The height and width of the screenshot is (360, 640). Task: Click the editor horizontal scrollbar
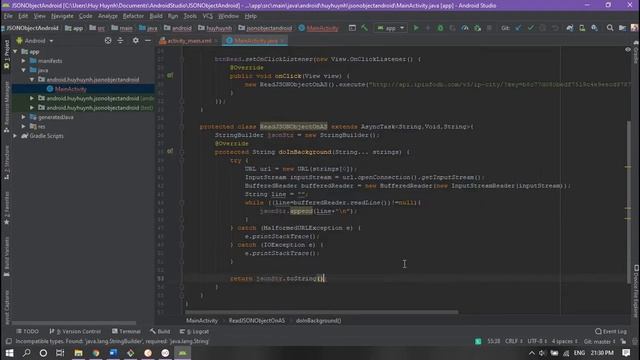322,312
